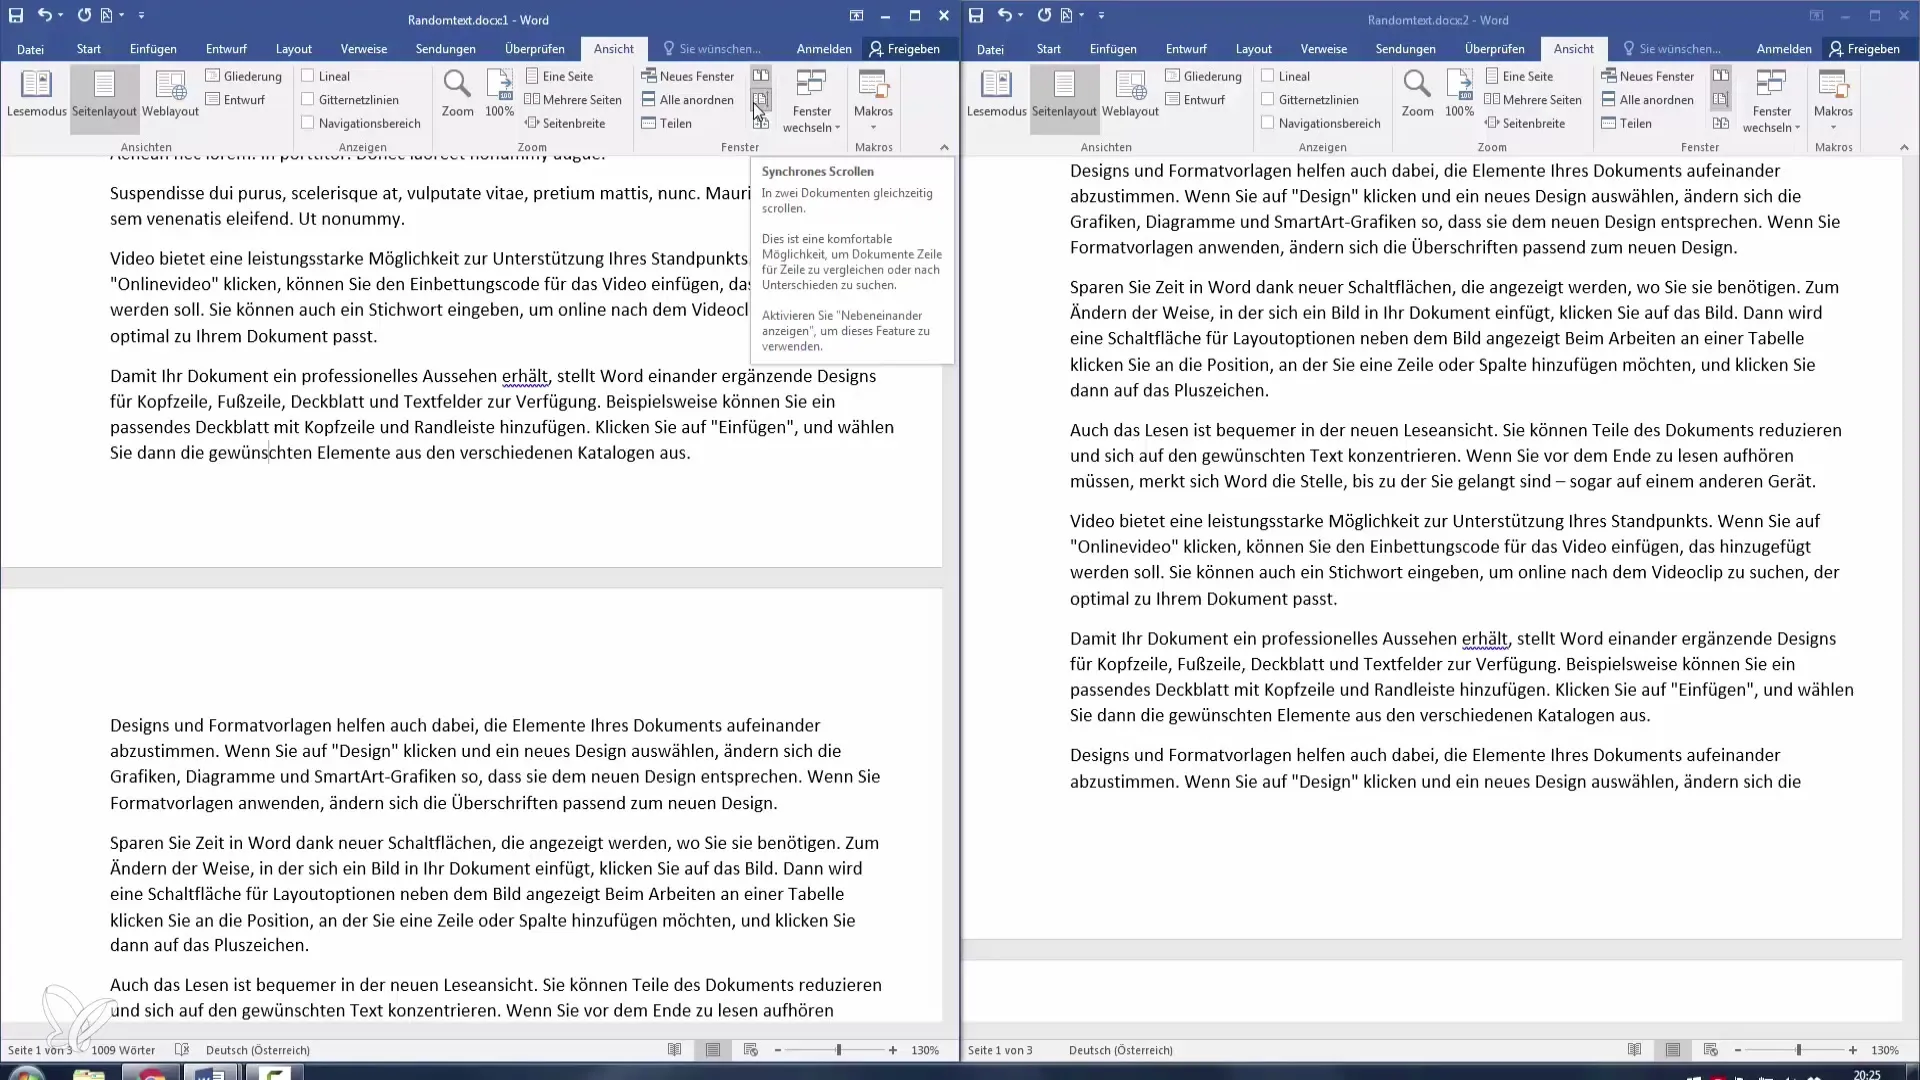Screen dimensions: 1920x1080
Task: Click zoom slider handle in left window
Action: tap(838, 1050)
